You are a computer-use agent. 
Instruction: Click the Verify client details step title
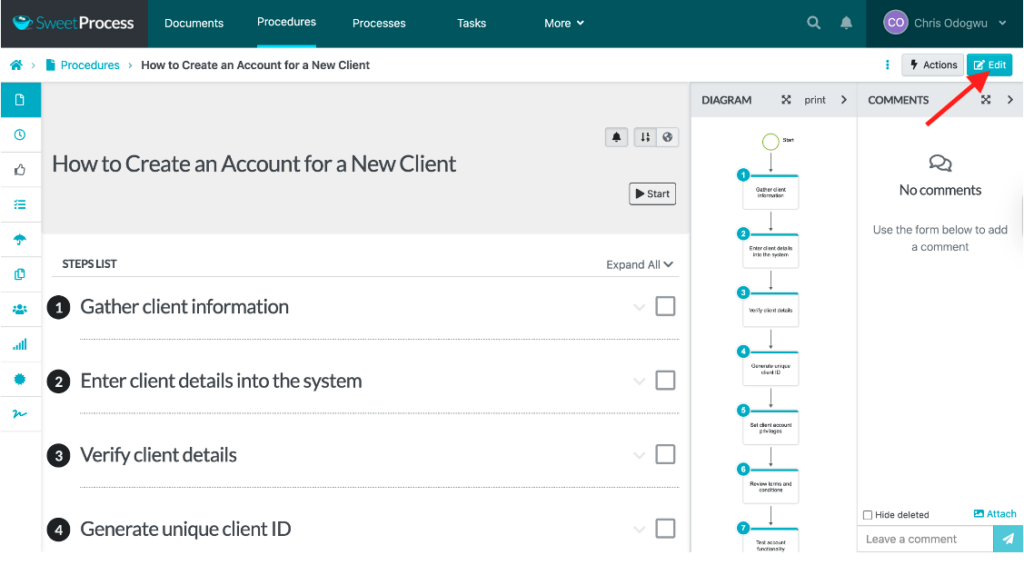coord(158,454)
